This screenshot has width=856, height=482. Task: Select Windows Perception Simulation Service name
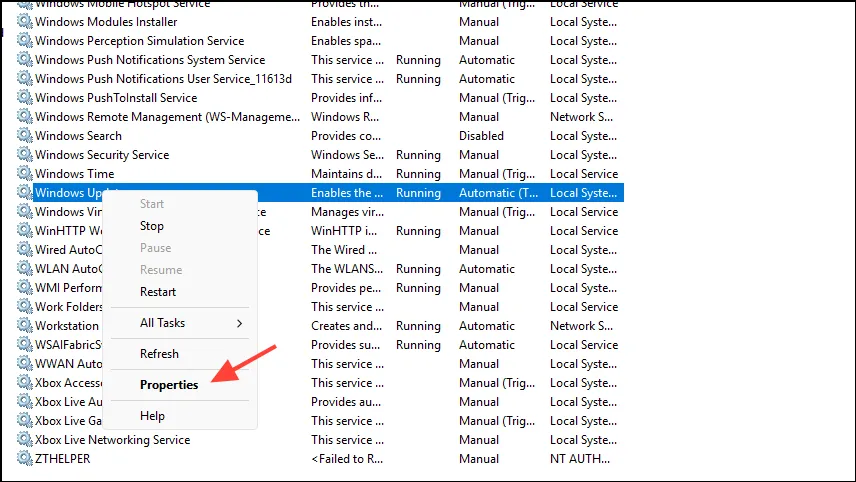[x=140, y=41]
